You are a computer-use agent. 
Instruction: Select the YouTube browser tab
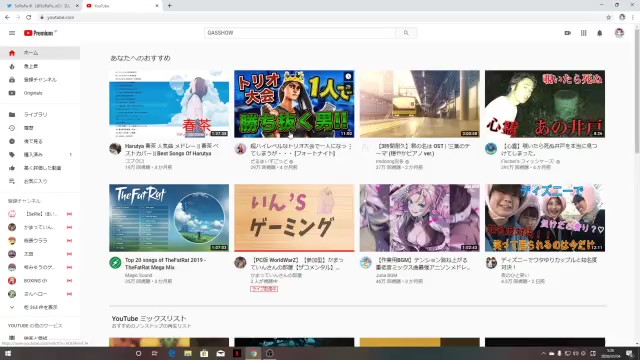point(122,6)
